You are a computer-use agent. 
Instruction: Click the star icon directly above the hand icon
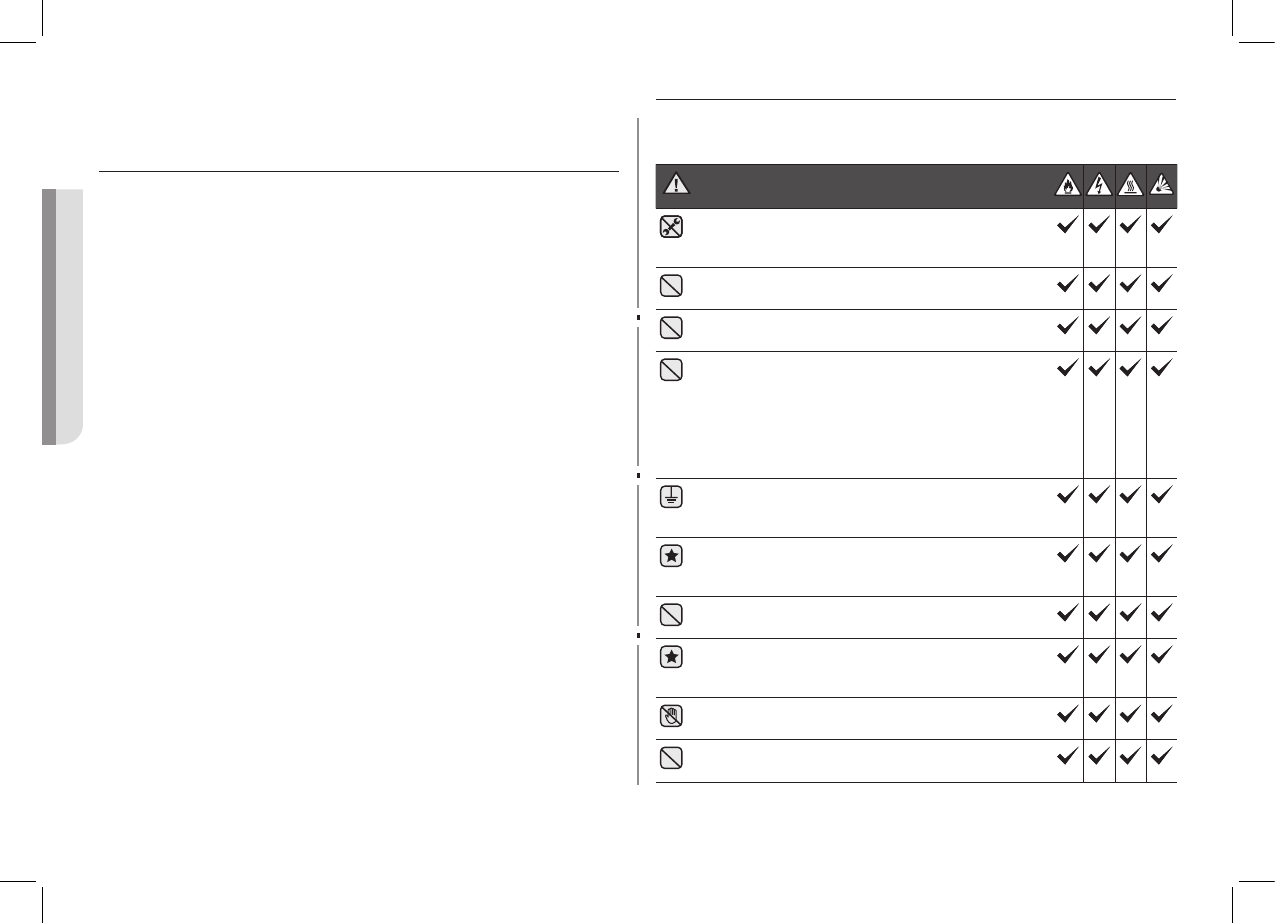(672, 657)
